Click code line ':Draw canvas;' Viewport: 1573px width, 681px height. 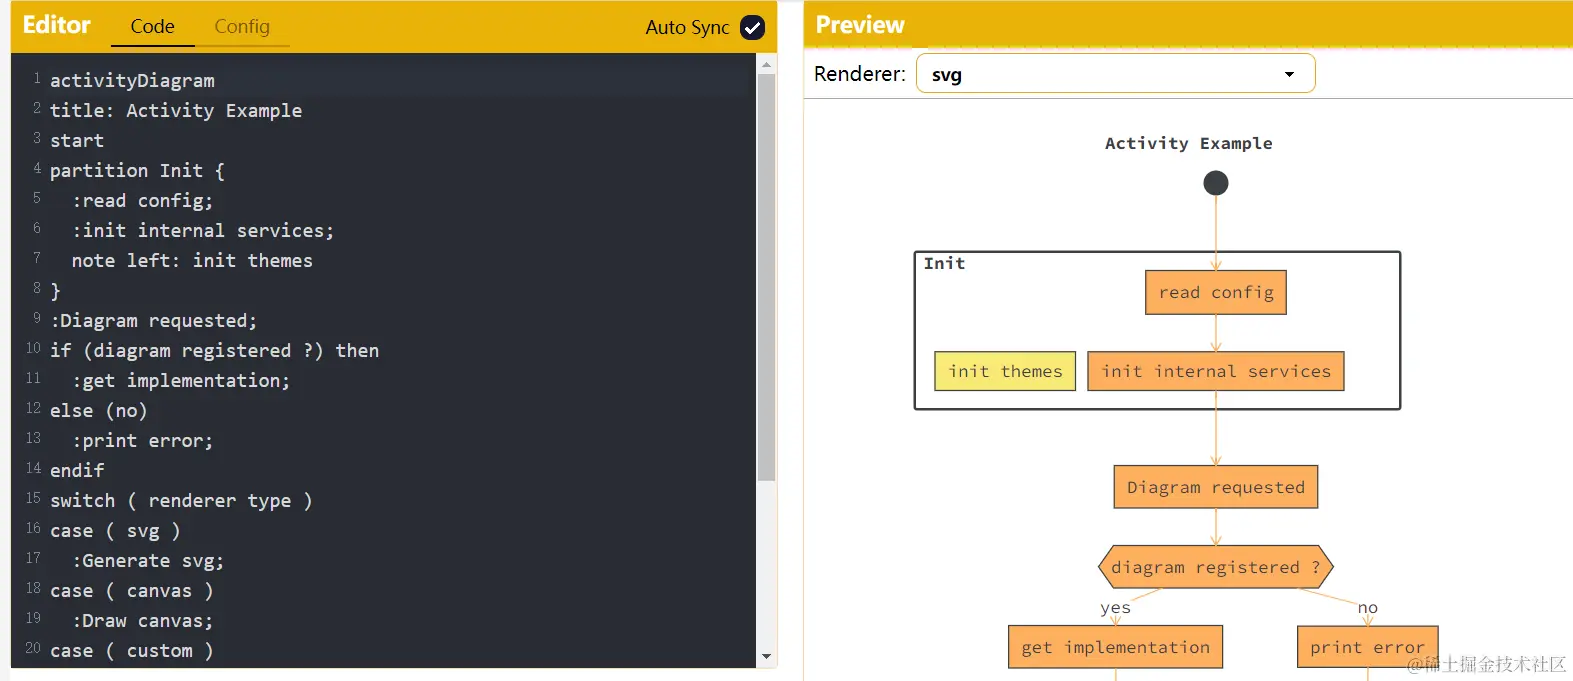(x=142, y=620)
